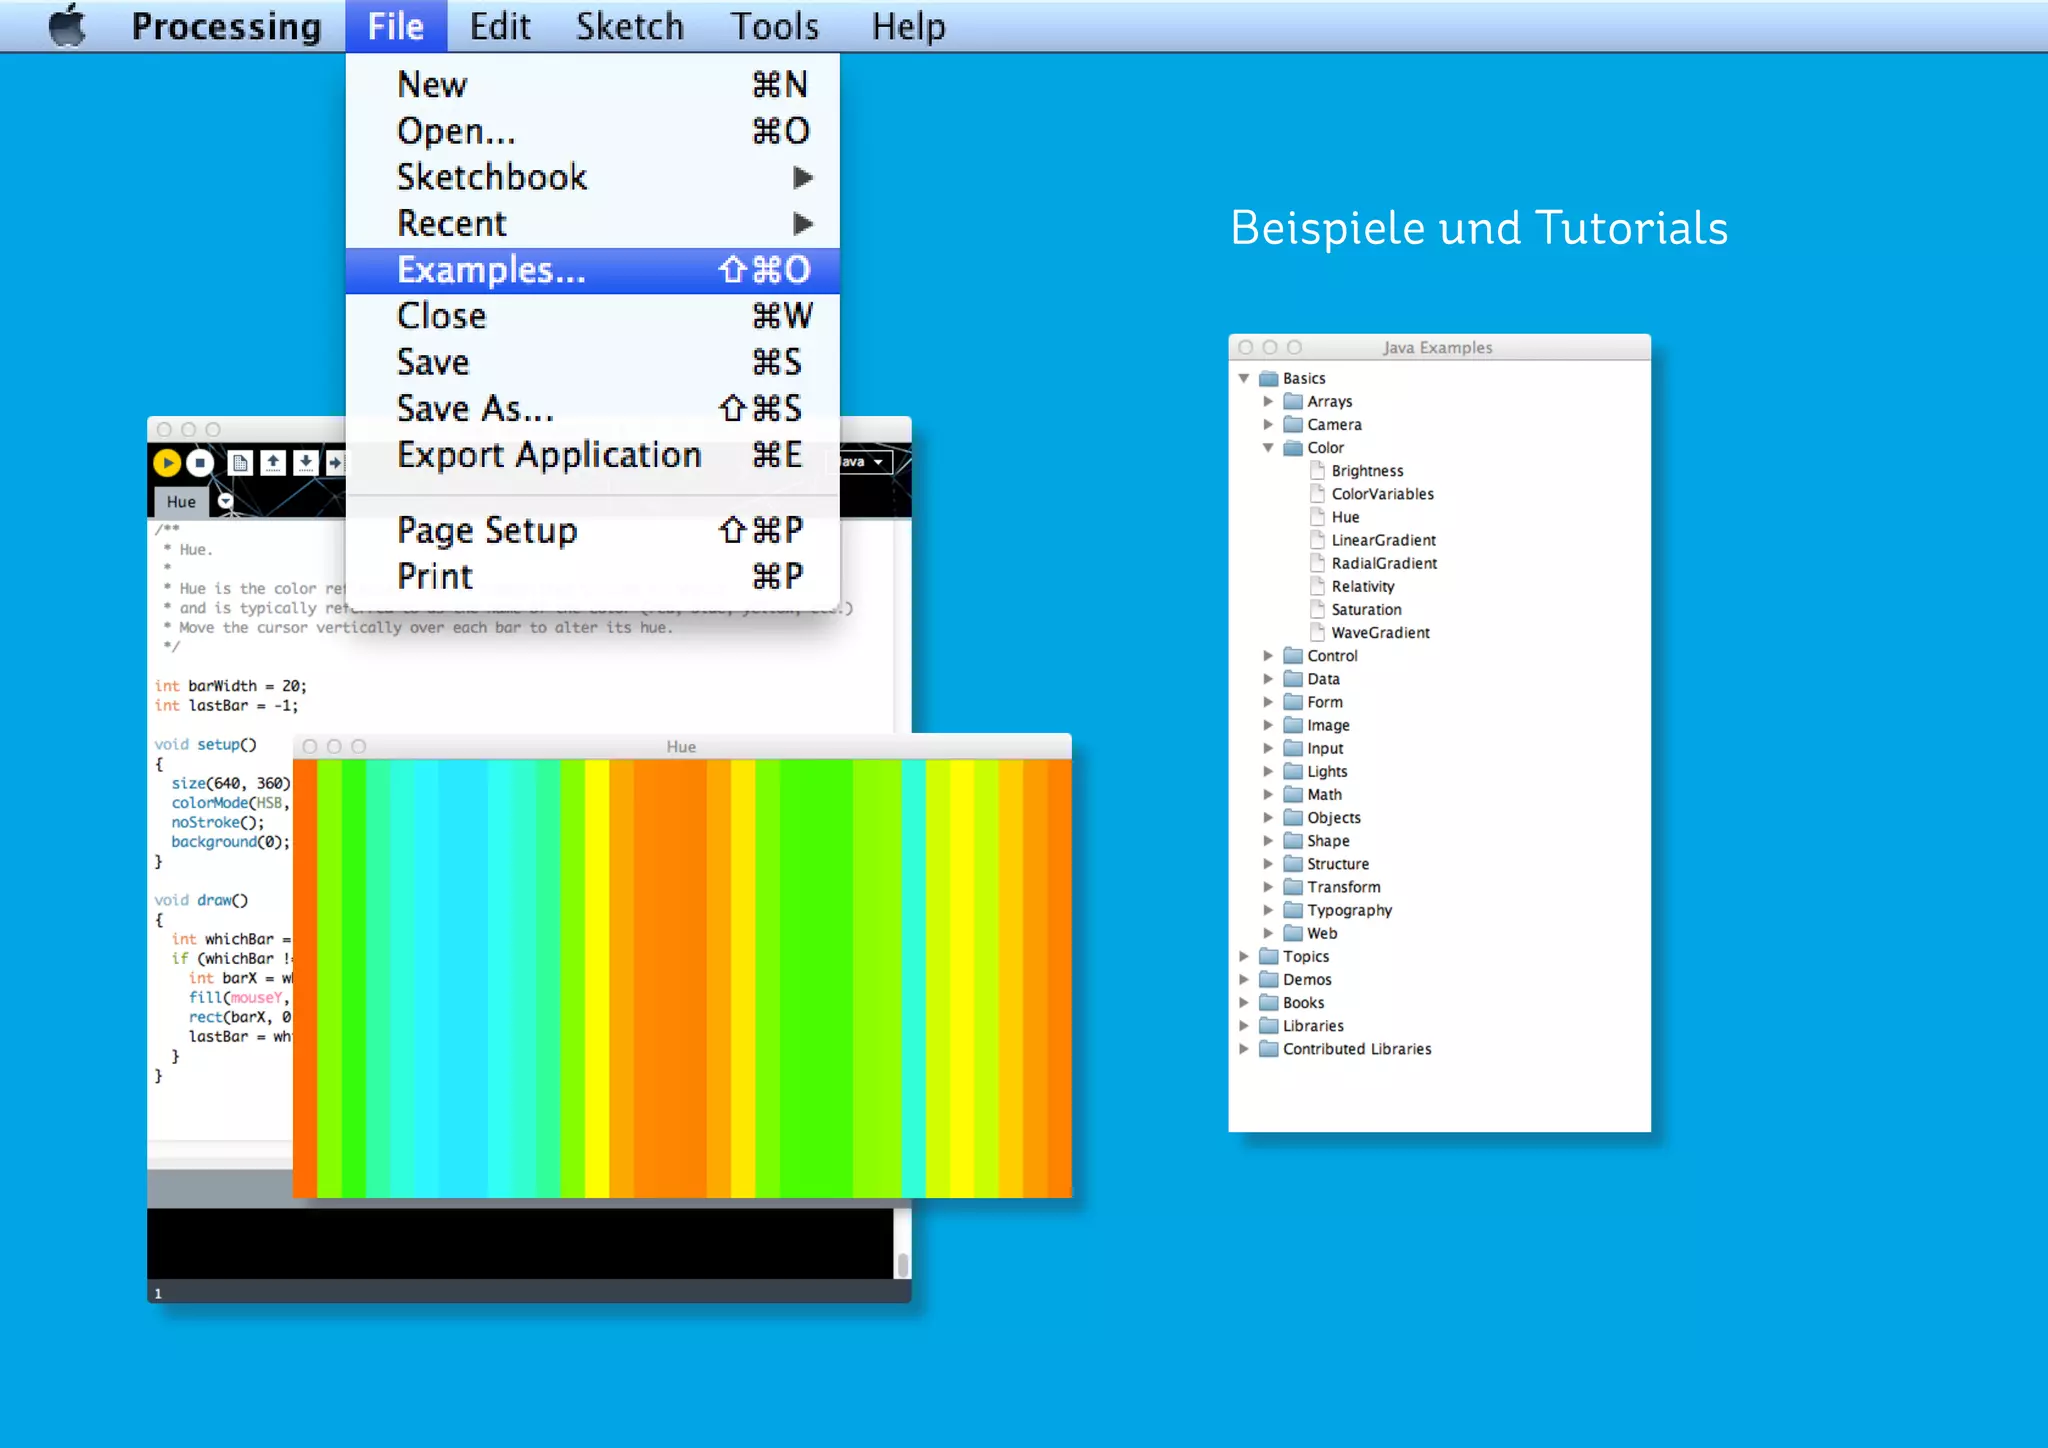This screenshot has height=1448, width=2048.
Task: Choose Open... from the File menu
Action: point(593,131)
